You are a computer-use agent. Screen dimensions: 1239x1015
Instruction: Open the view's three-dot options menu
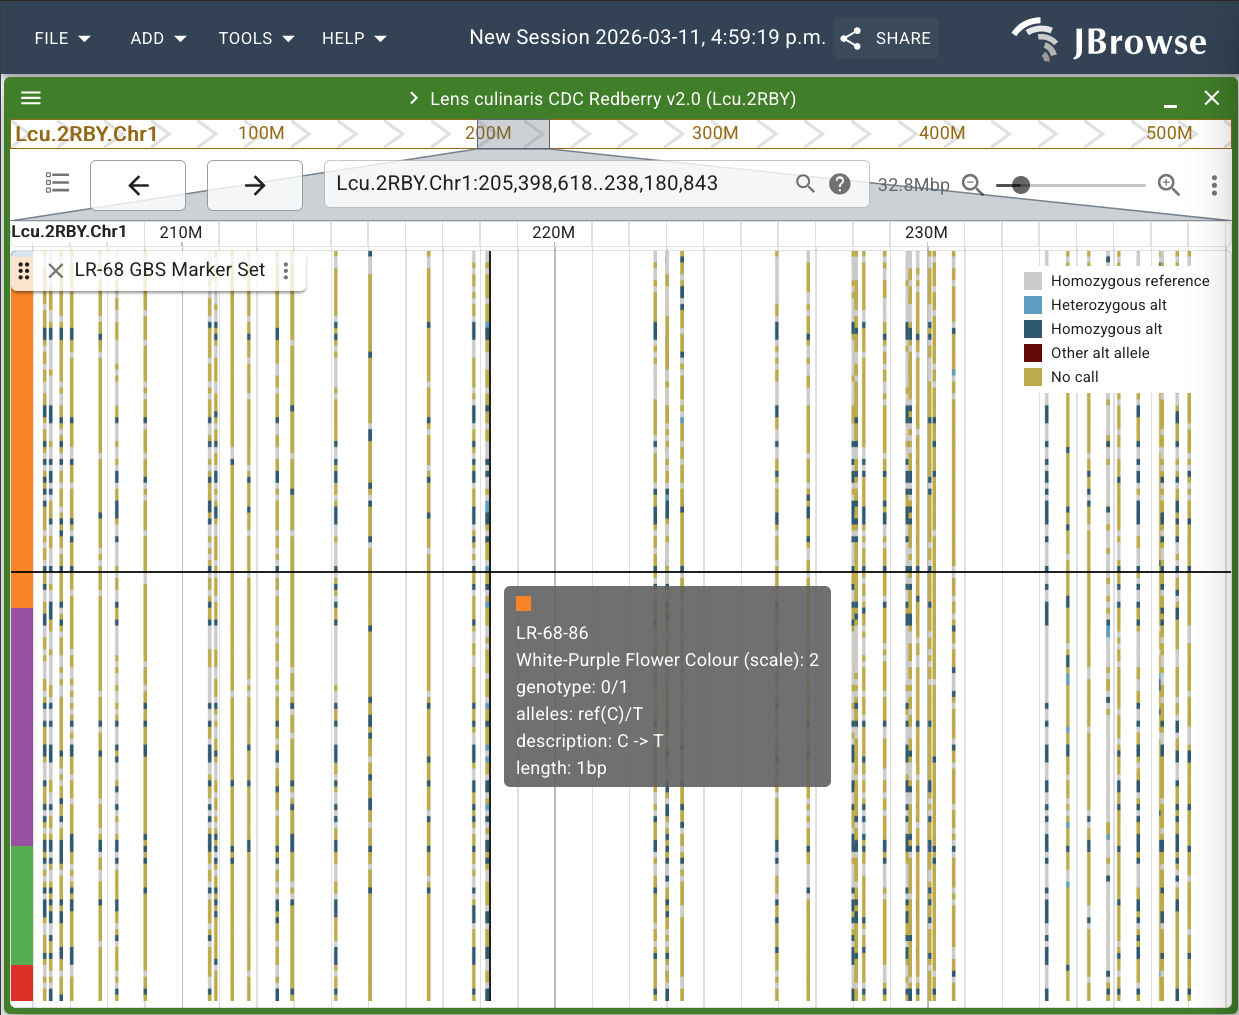(1214, 185)
